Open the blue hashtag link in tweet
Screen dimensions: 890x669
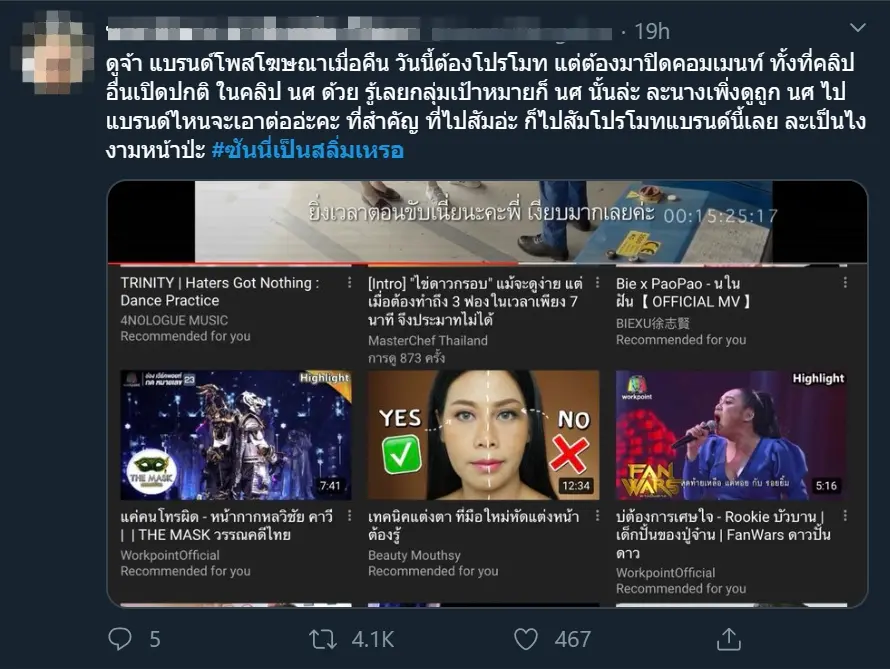308,150
